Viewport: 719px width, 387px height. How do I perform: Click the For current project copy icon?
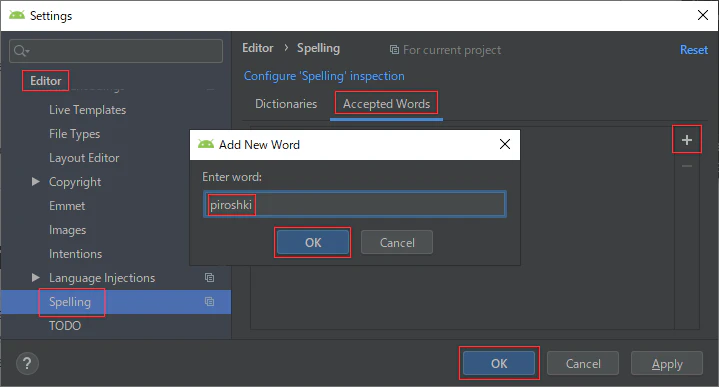pyautogui.click(x=394, y=50)
